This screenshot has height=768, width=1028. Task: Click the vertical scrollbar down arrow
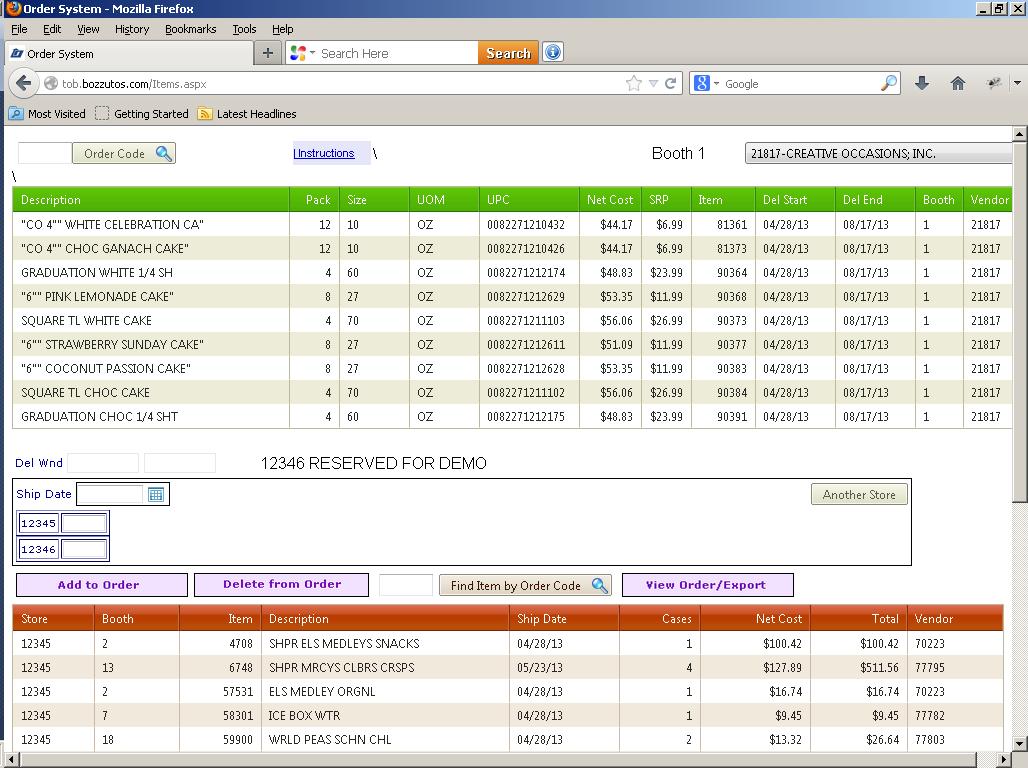coord(1019,743)
